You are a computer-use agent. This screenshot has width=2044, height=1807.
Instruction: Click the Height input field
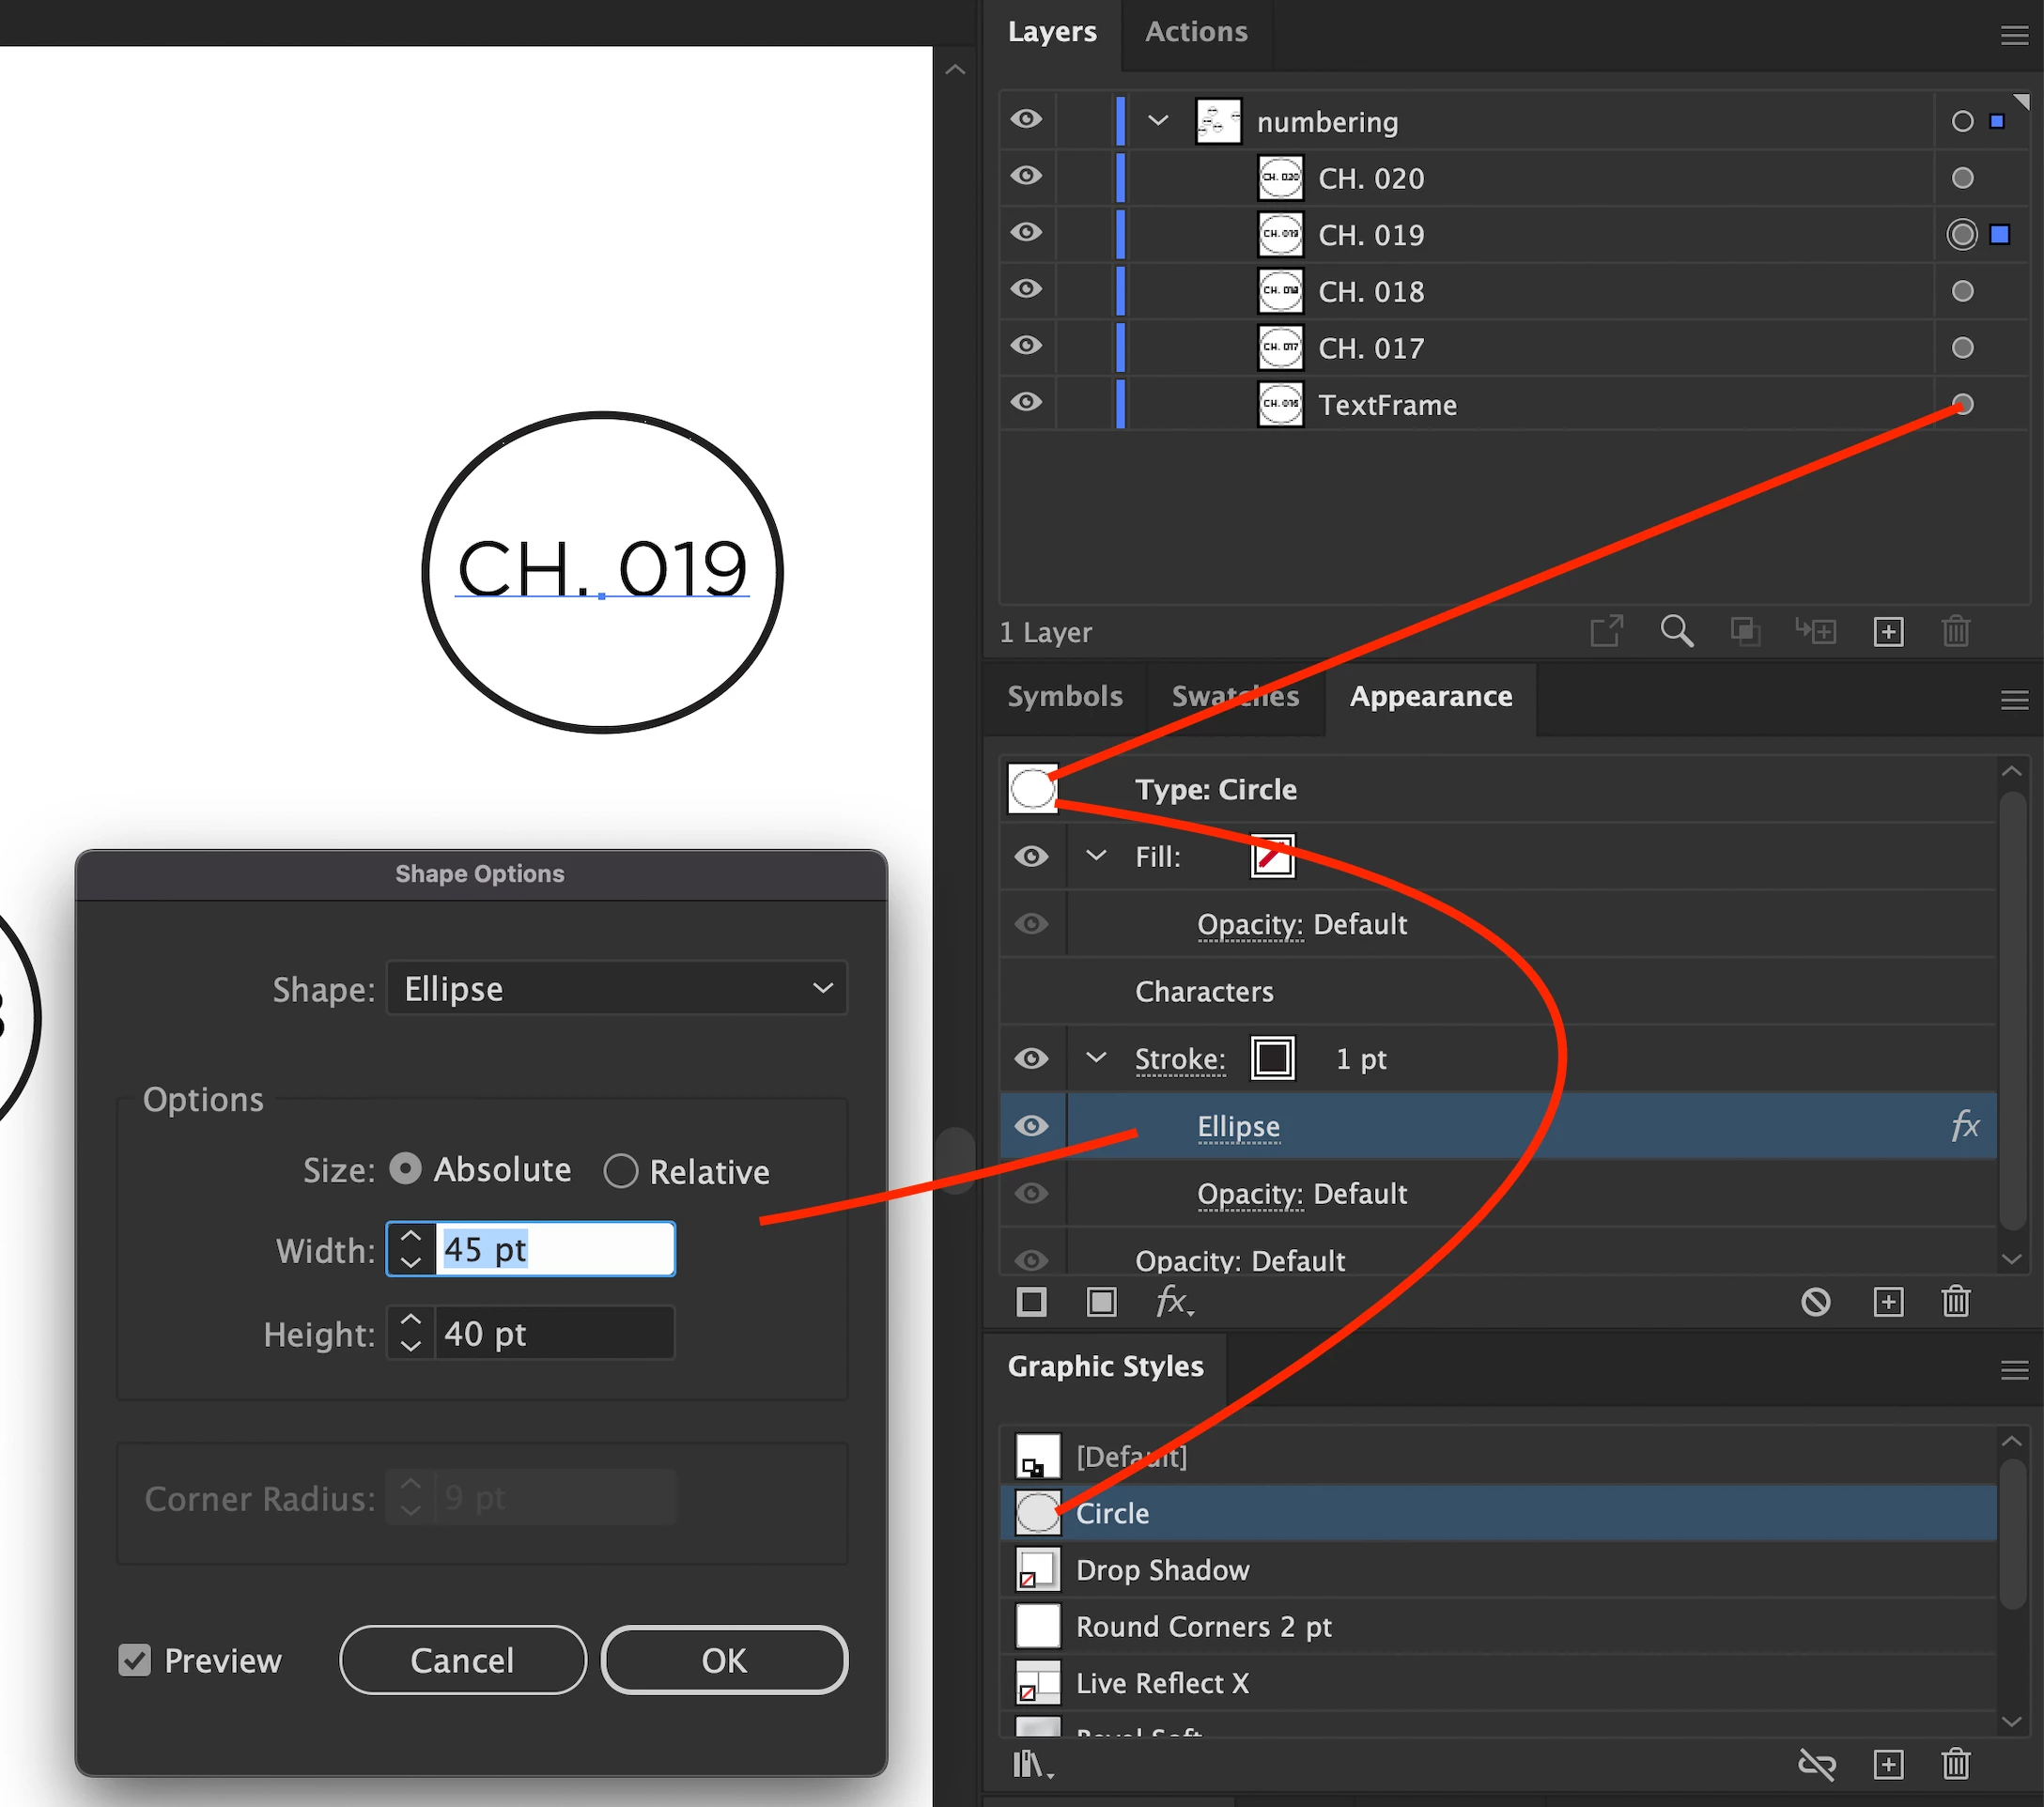pyautogui.click(x=553, y=1334)
